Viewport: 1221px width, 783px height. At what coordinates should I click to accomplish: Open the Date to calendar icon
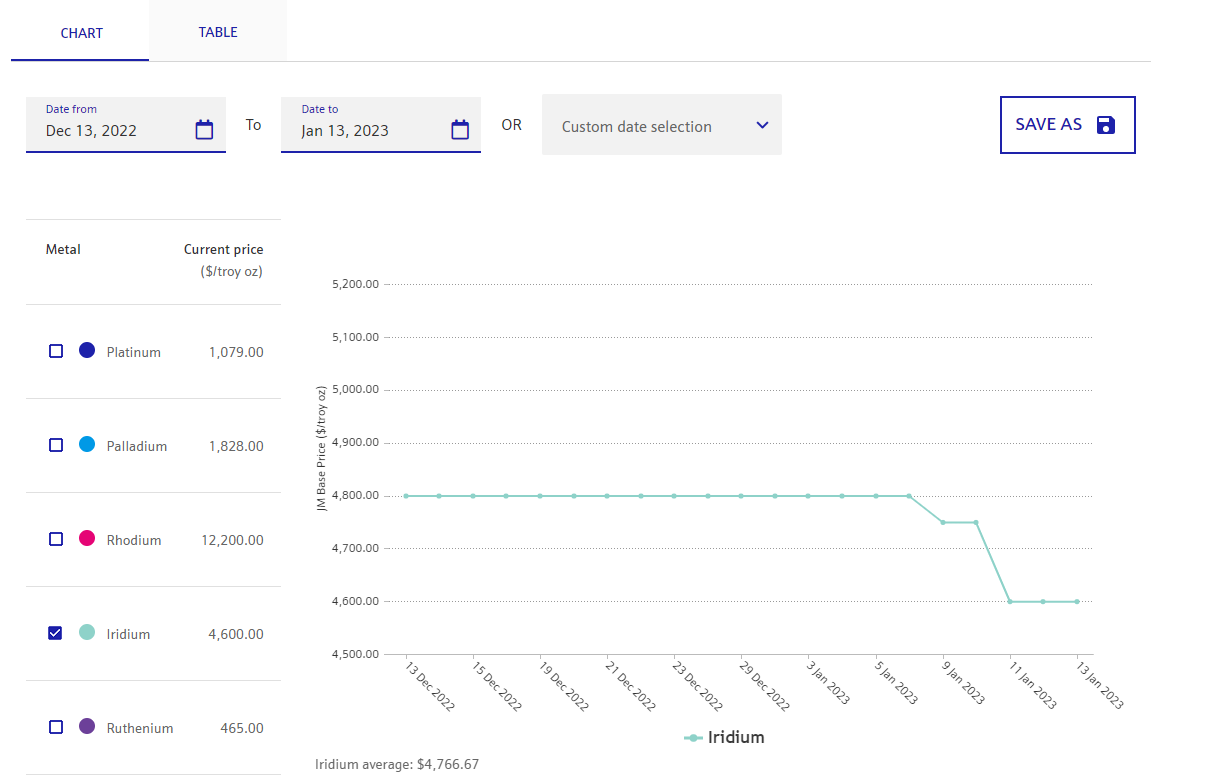click(x=460, y=129)
